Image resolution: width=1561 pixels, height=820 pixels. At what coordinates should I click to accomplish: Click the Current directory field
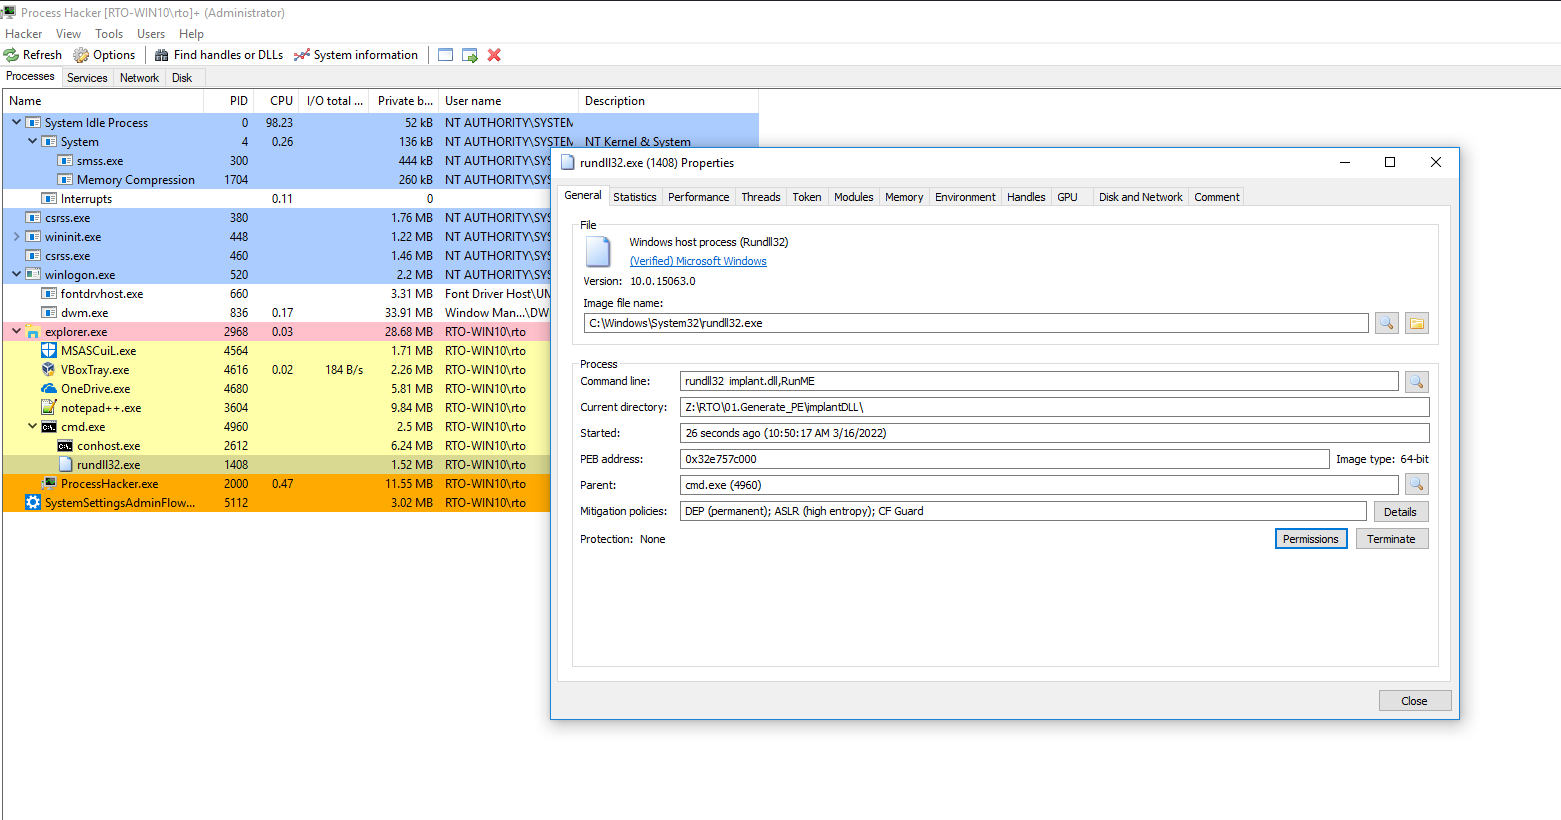pyautogui.click(x=1055, y=407)
